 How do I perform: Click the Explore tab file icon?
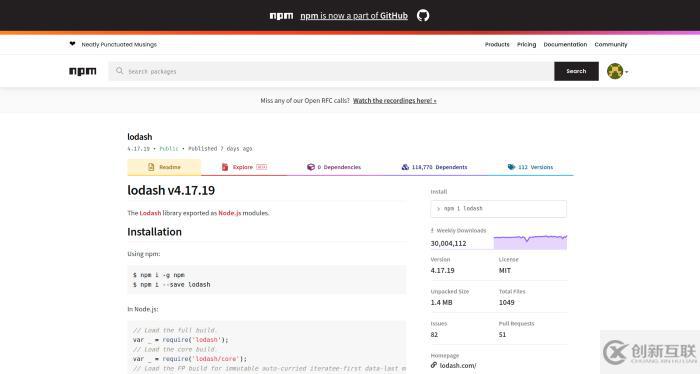(225, 167)
